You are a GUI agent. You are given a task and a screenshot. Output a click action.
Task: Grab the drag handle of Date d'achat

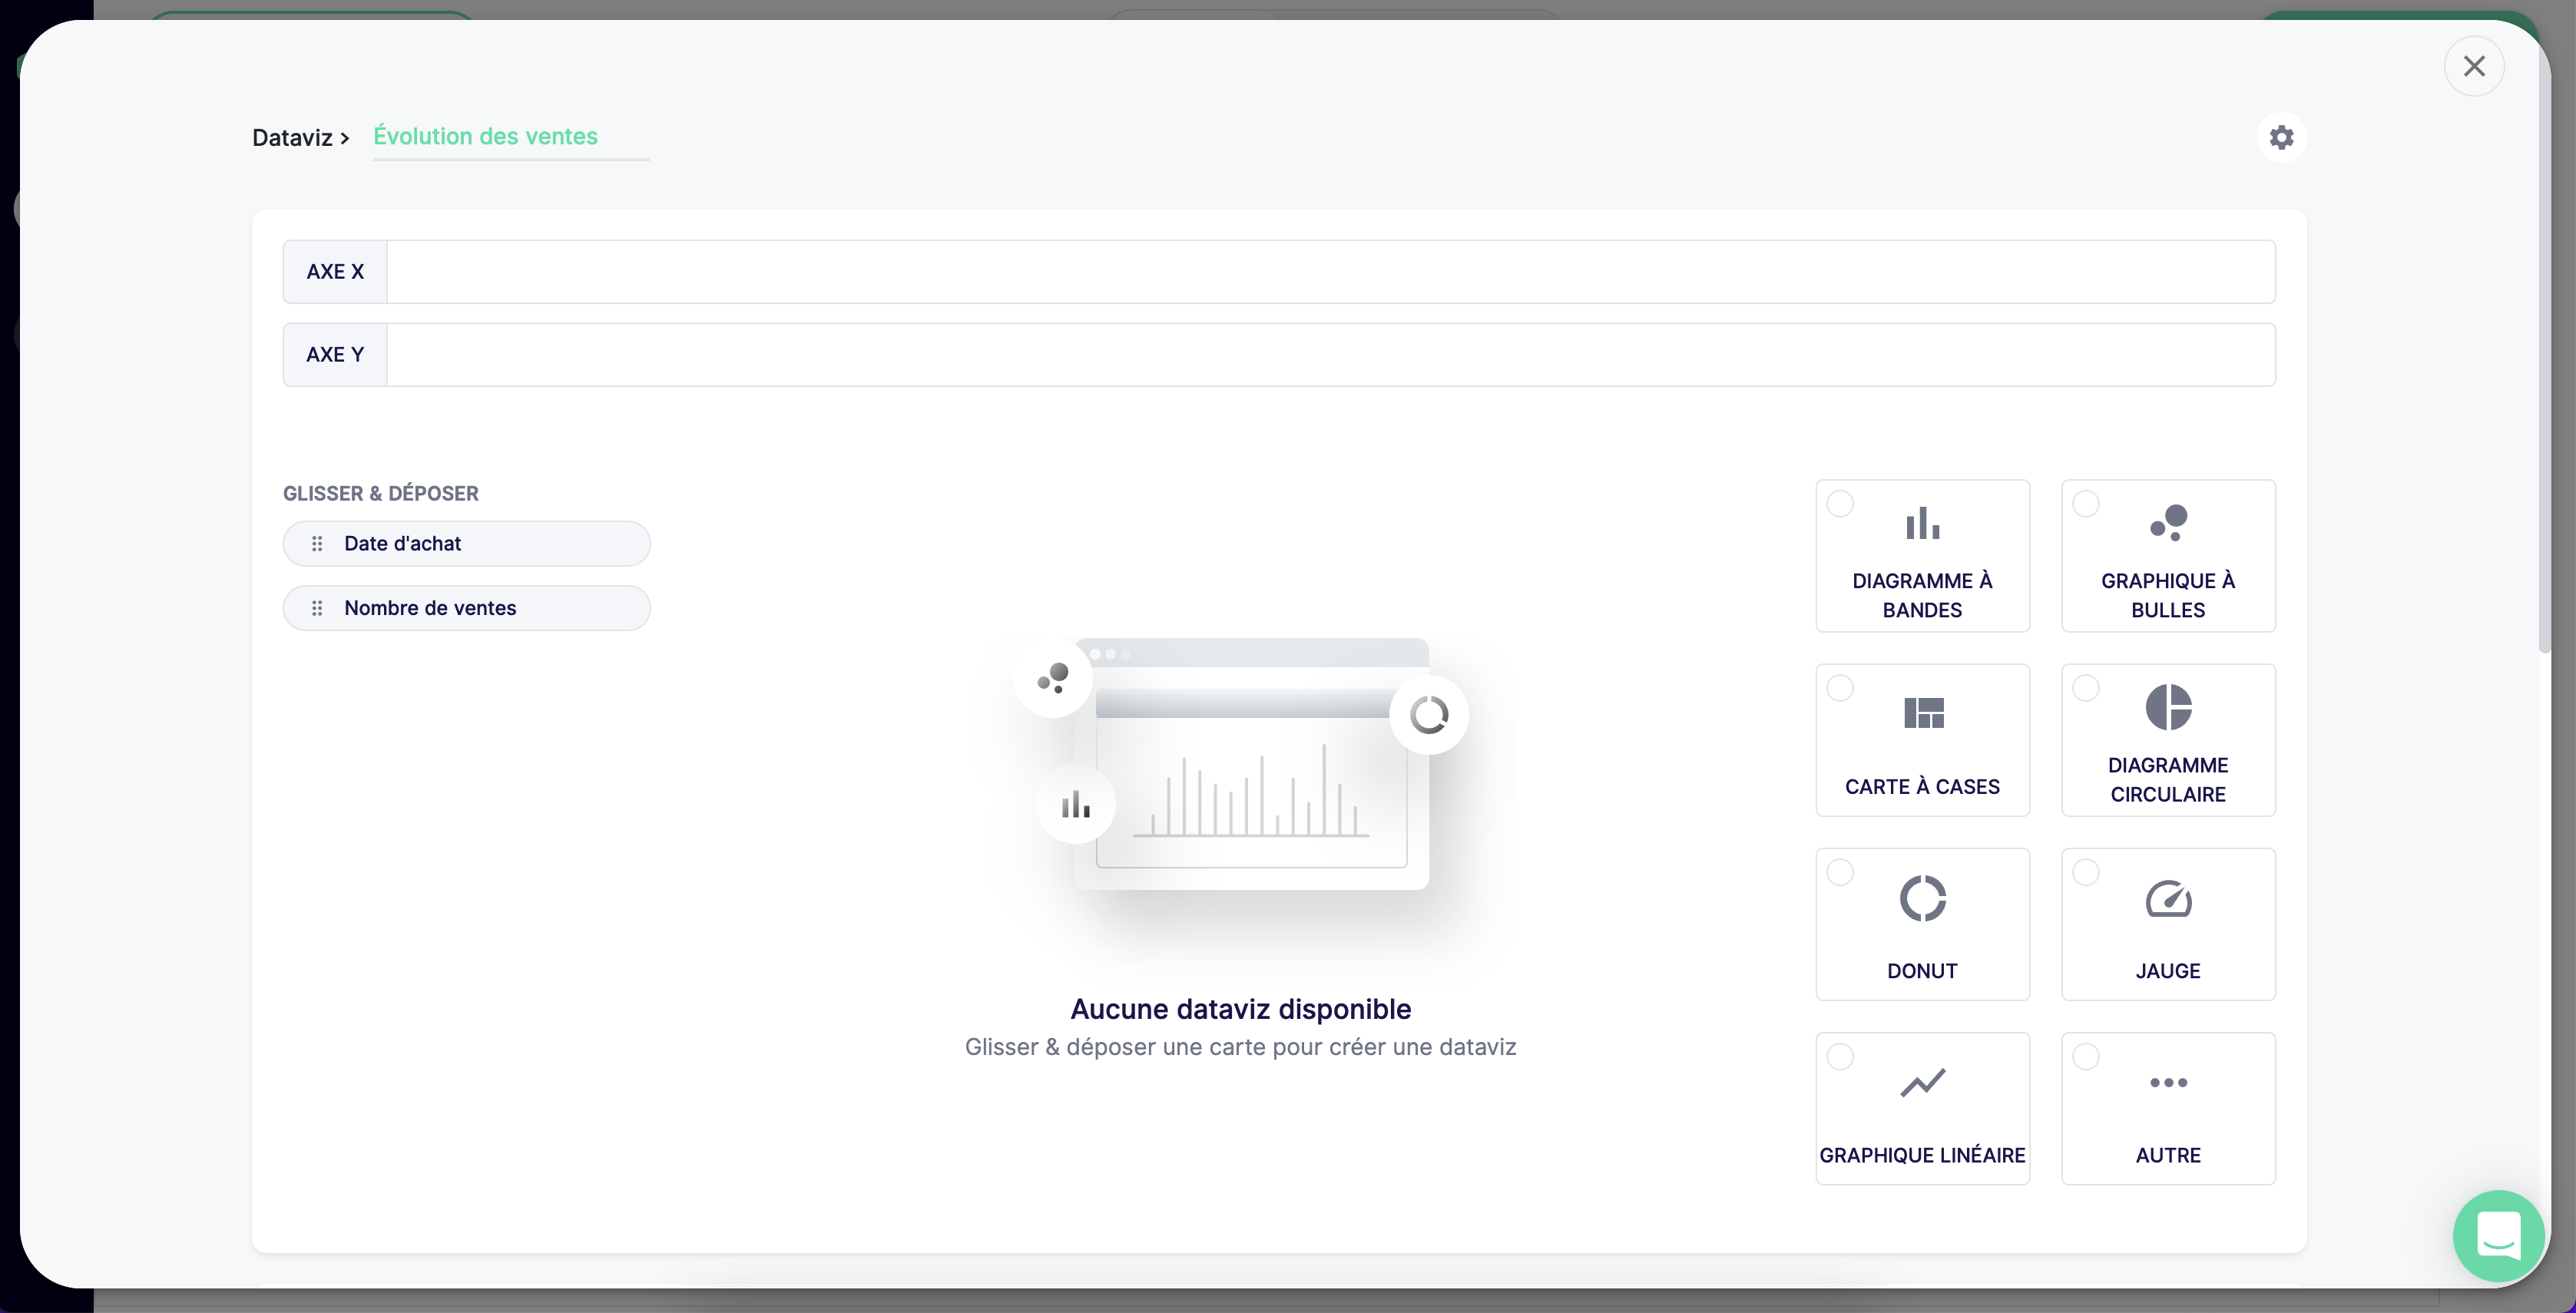(317, 544)
